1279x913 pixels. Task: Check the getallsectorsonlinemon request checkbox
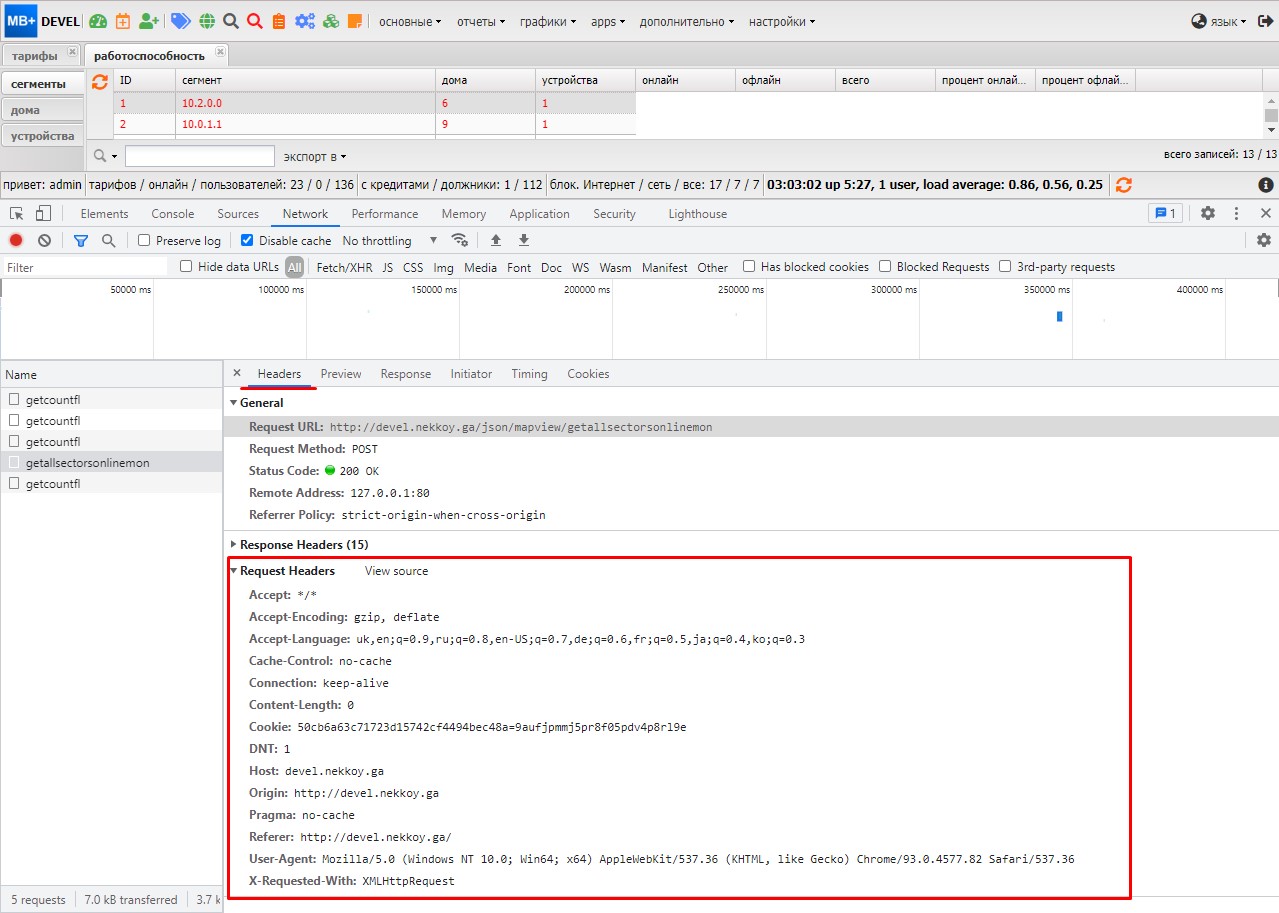[x=14, y=462]
